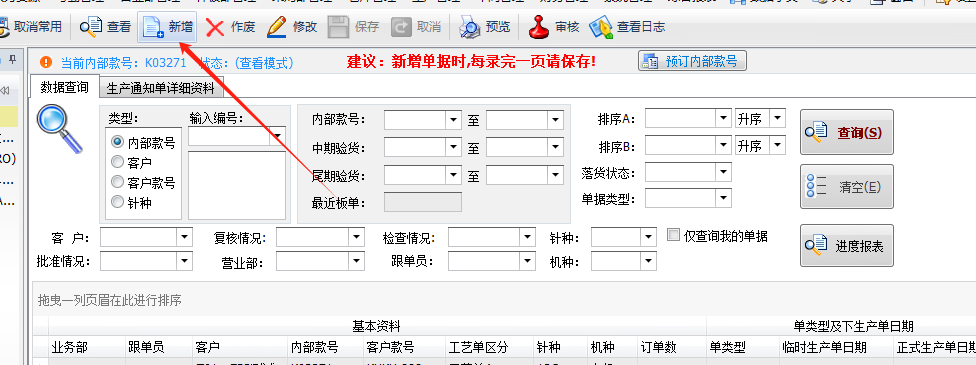Image resolution: width=976 pixels, height=365 pixels.
Task: Click the 预订内部款号 button
Action: point(692,61)
